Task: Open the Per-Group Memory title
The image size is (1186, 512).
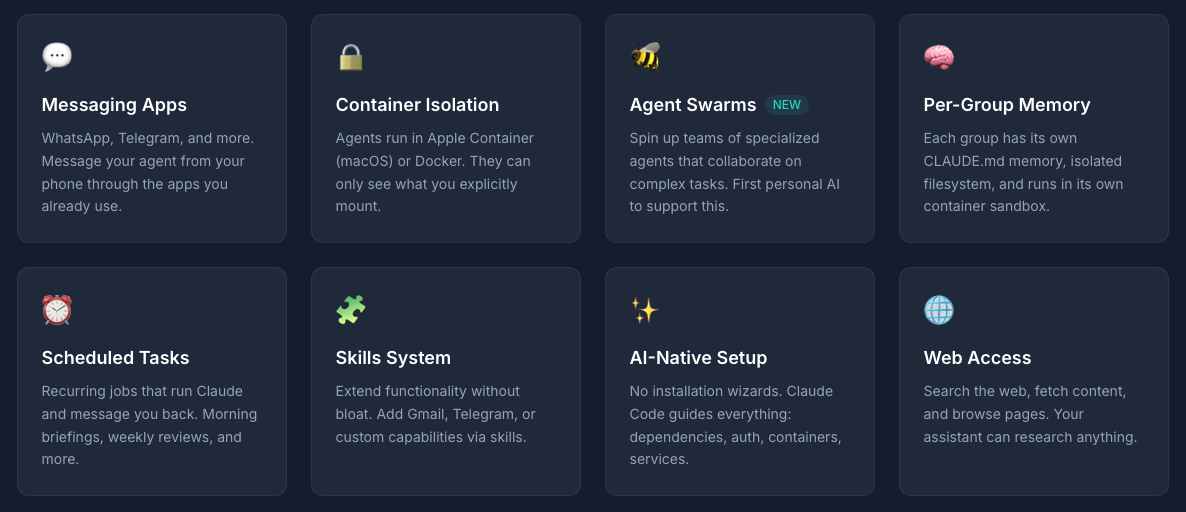Action: pos(1006,105)
